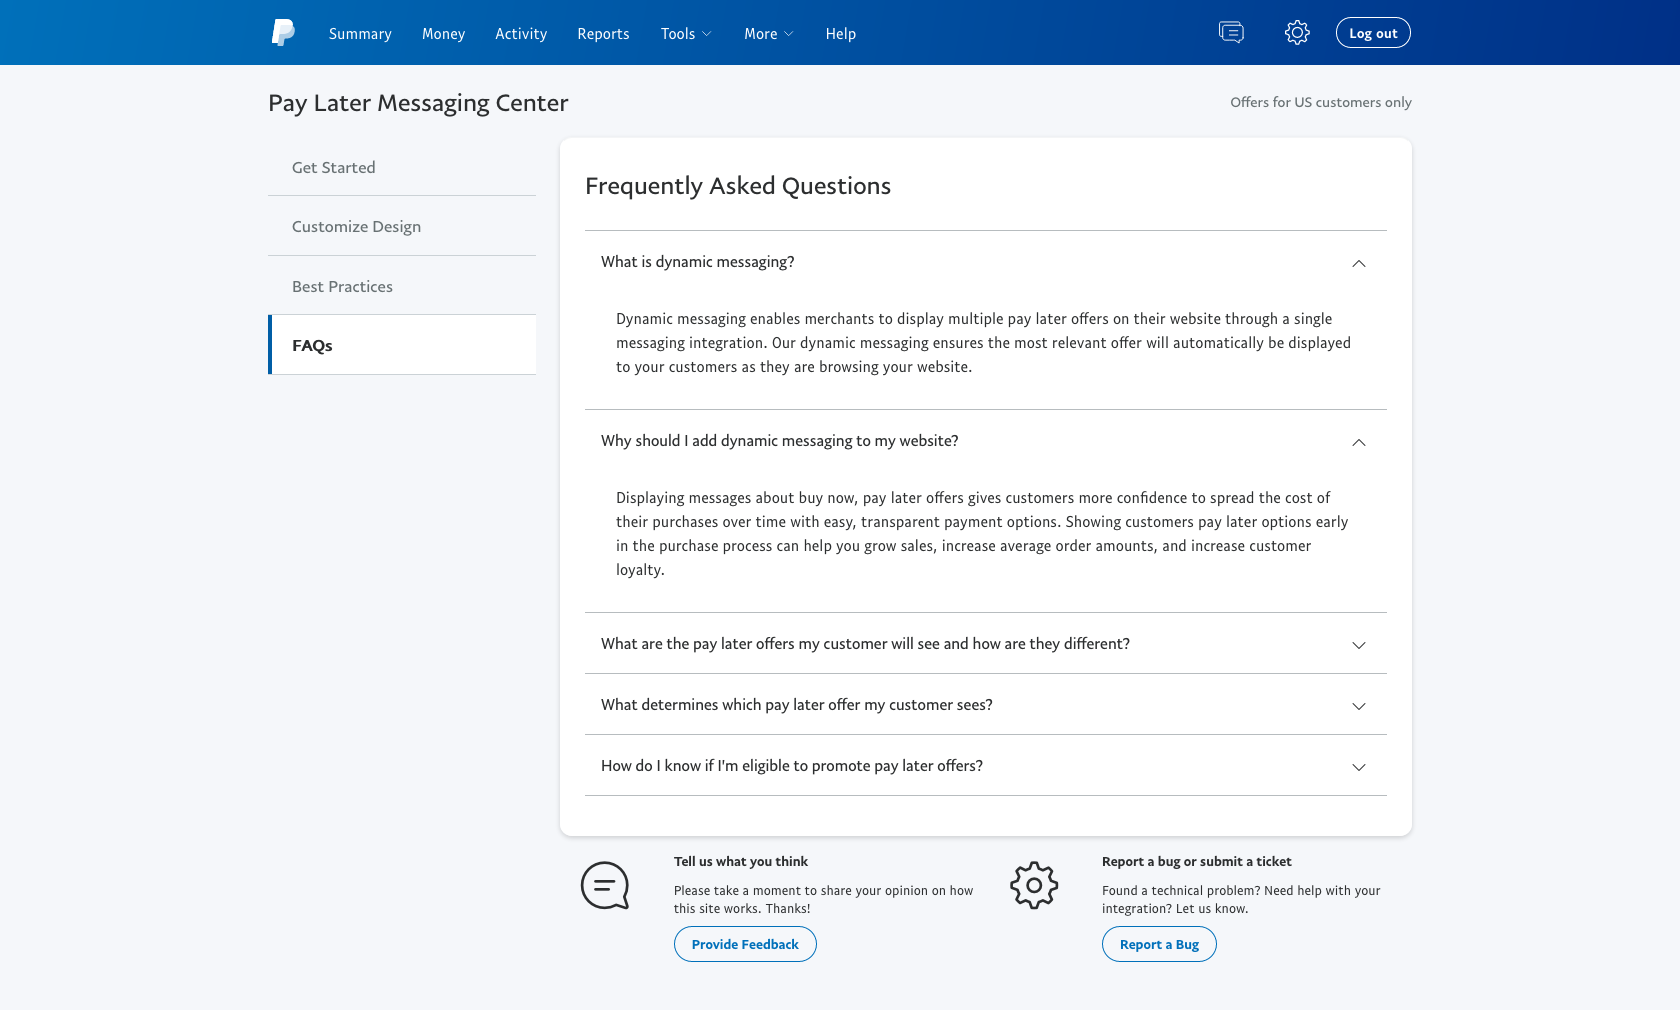This screenshot has width=1680, height=1010.
Task: Click the 'Pay Later Messaging Center' title
Action: coord(418,103)
